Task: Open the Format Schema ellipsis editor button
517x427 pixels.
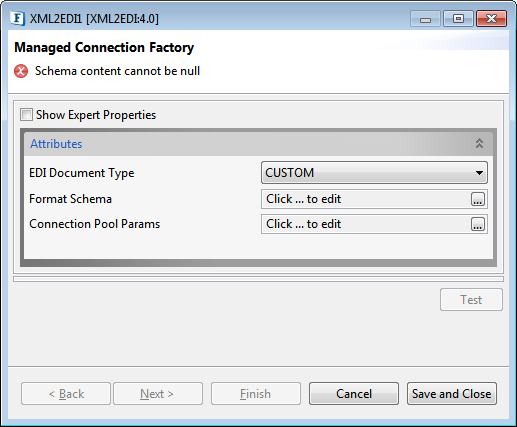Action: (x=478, y=199)
